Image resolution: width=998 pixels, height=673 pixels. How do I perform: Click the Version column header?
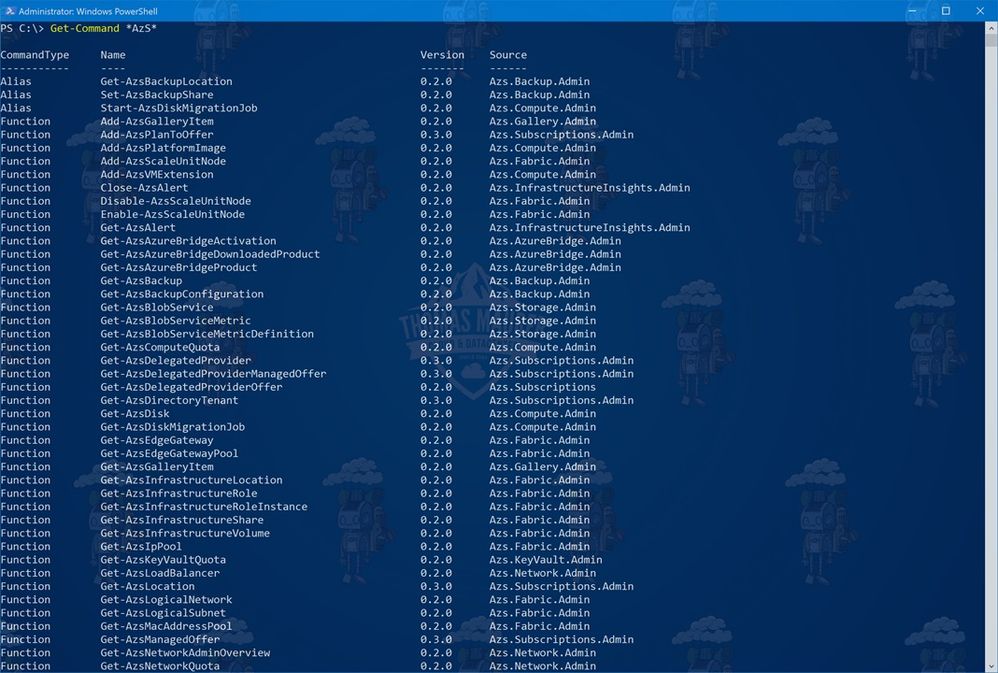pyautogui.click(x=442, y=55)
